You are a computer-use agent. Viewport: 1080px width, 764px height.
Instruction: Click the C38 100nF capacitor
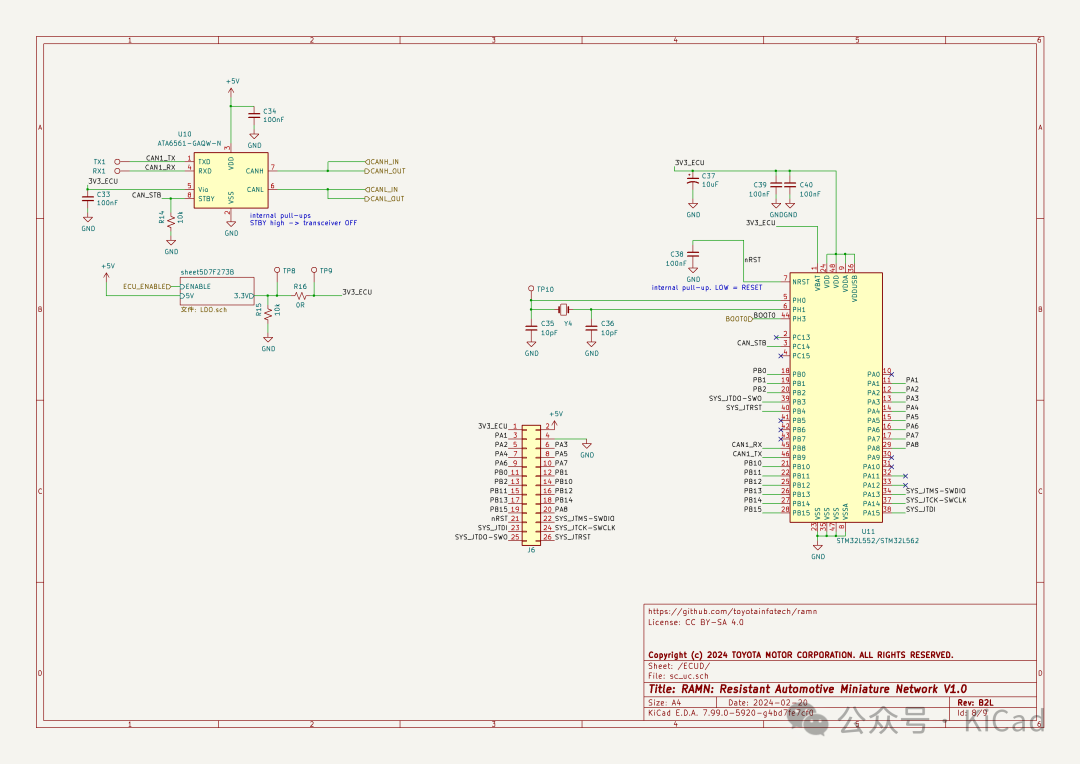(693, 254)
